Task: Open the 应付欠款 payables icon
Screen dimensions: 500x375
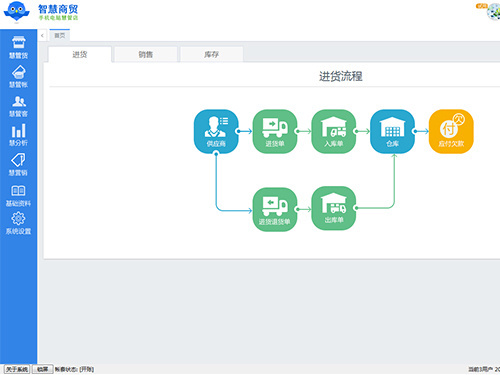Action: 451,131
